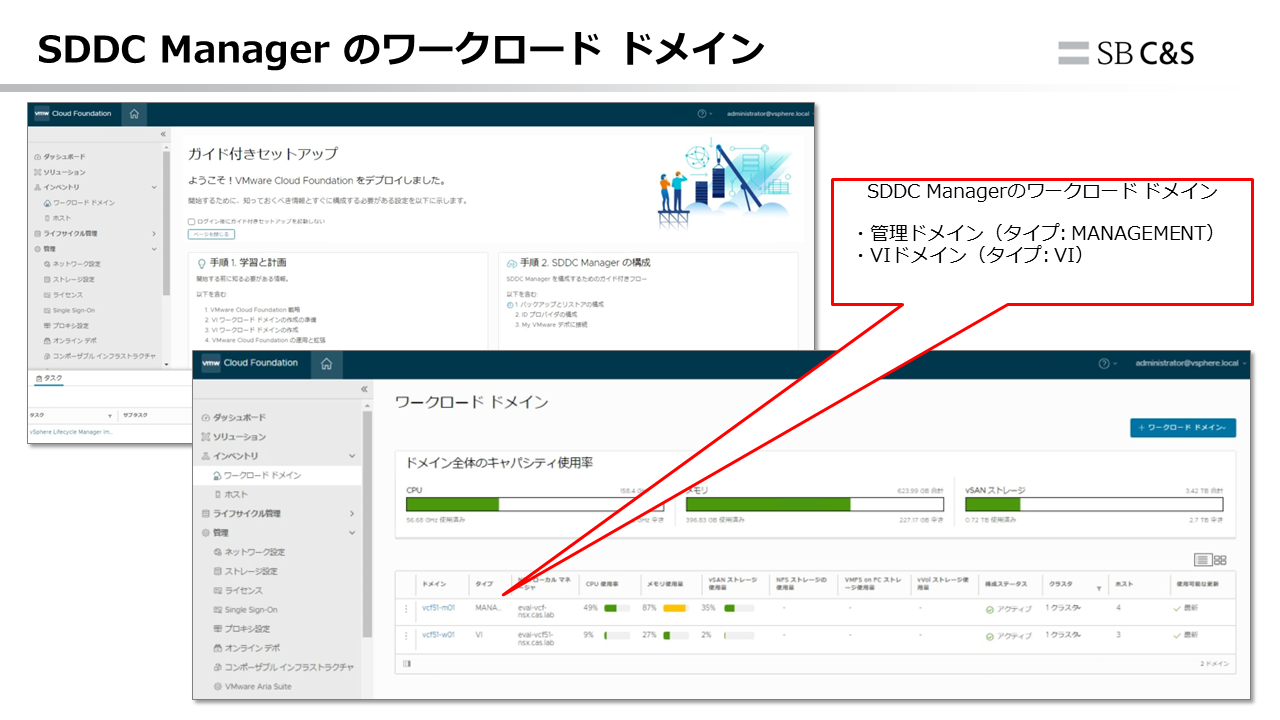1280x720 pixels.
Task: Open the vcf51-m01 domain link
Action: pyautogui.click(x=438, y=608)
